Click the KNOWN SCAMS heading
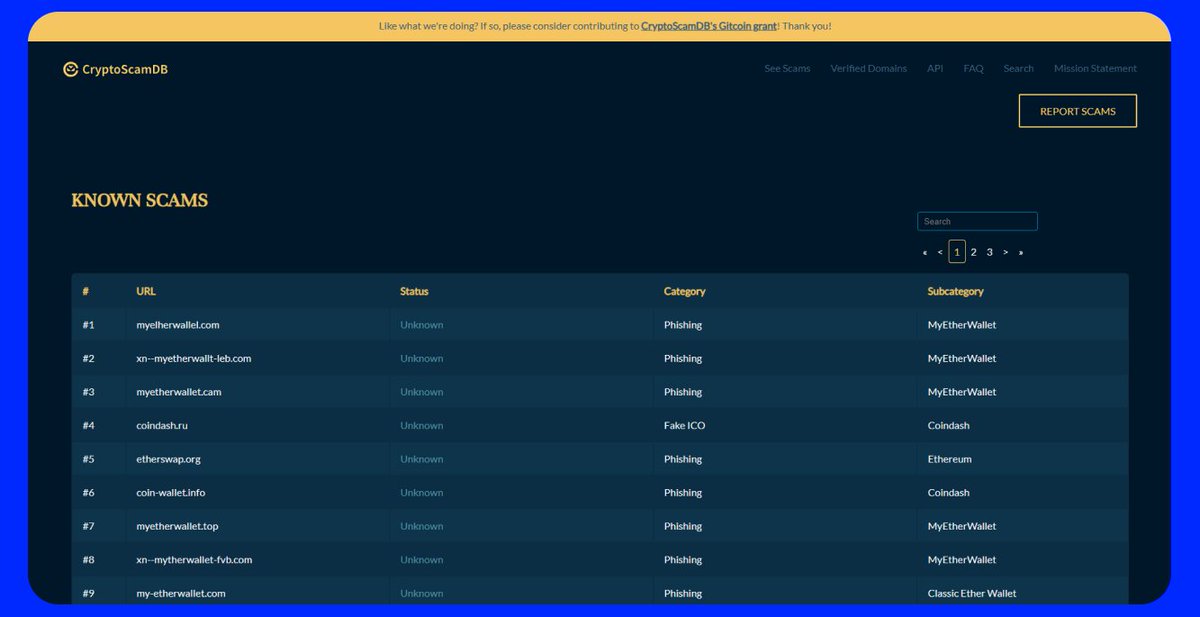The width and height of the screenshot is (1200, 617). 140,200
